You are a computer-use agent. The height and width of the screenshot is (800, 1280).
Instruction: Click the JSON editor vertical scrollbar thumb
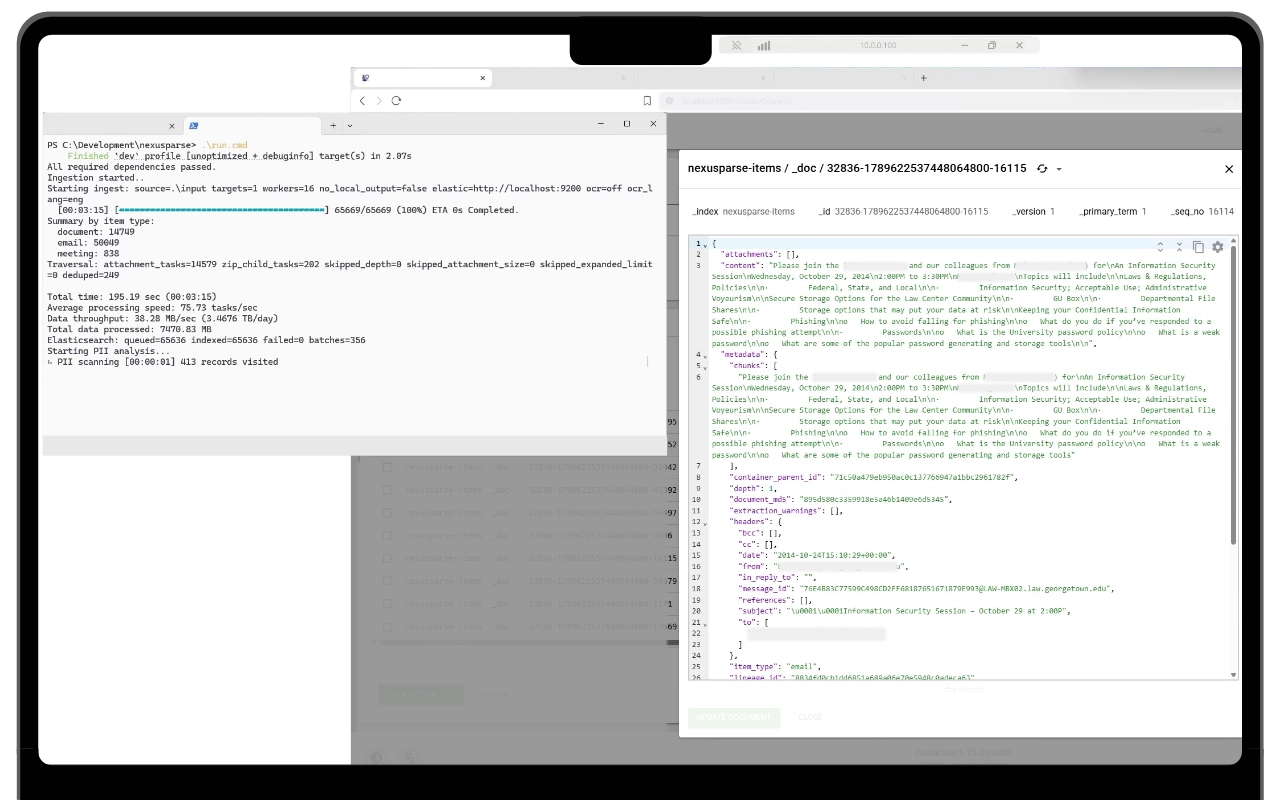(x=1233, y=395)
